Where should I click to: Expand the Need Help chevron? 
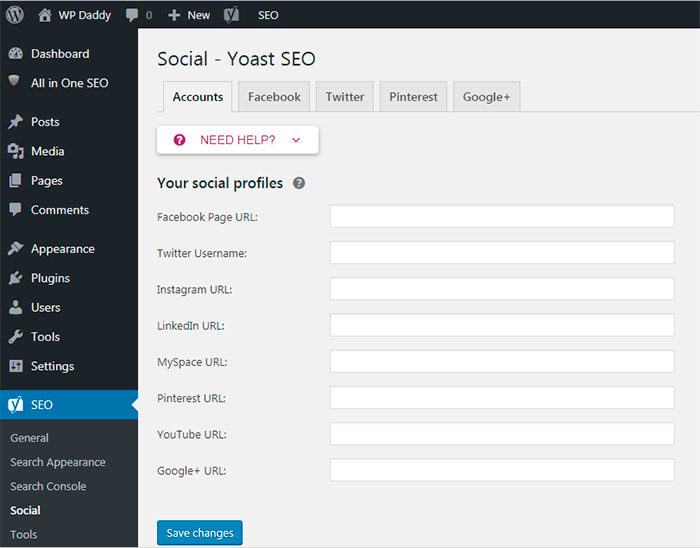pos(296,140)
